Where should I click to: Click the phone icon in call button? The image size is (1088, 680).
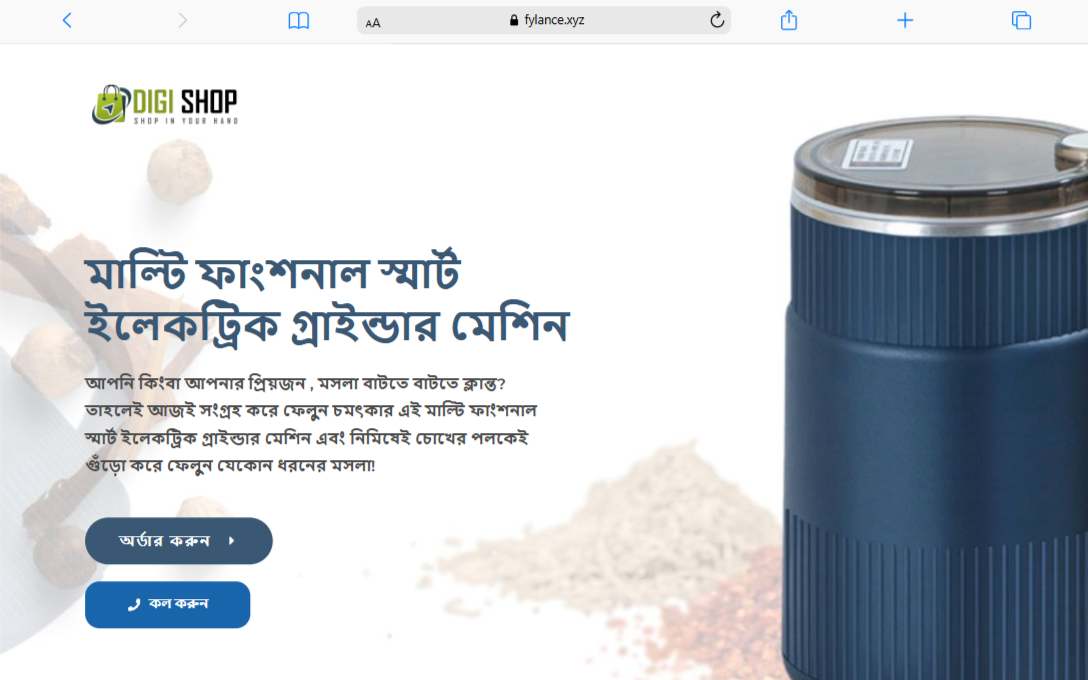134,605
